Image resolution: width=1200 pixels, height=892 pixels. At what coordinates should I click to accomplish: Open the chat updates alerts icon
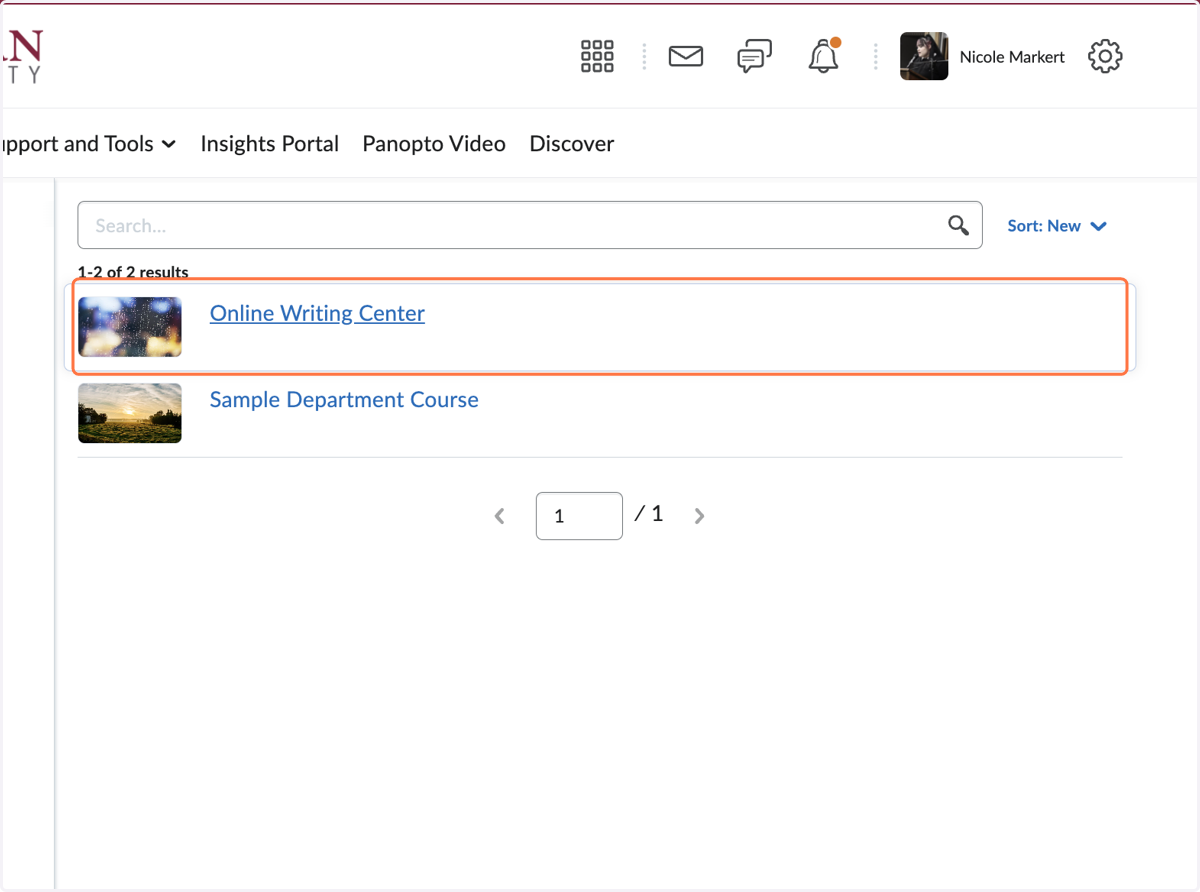[x=754, y=57]
